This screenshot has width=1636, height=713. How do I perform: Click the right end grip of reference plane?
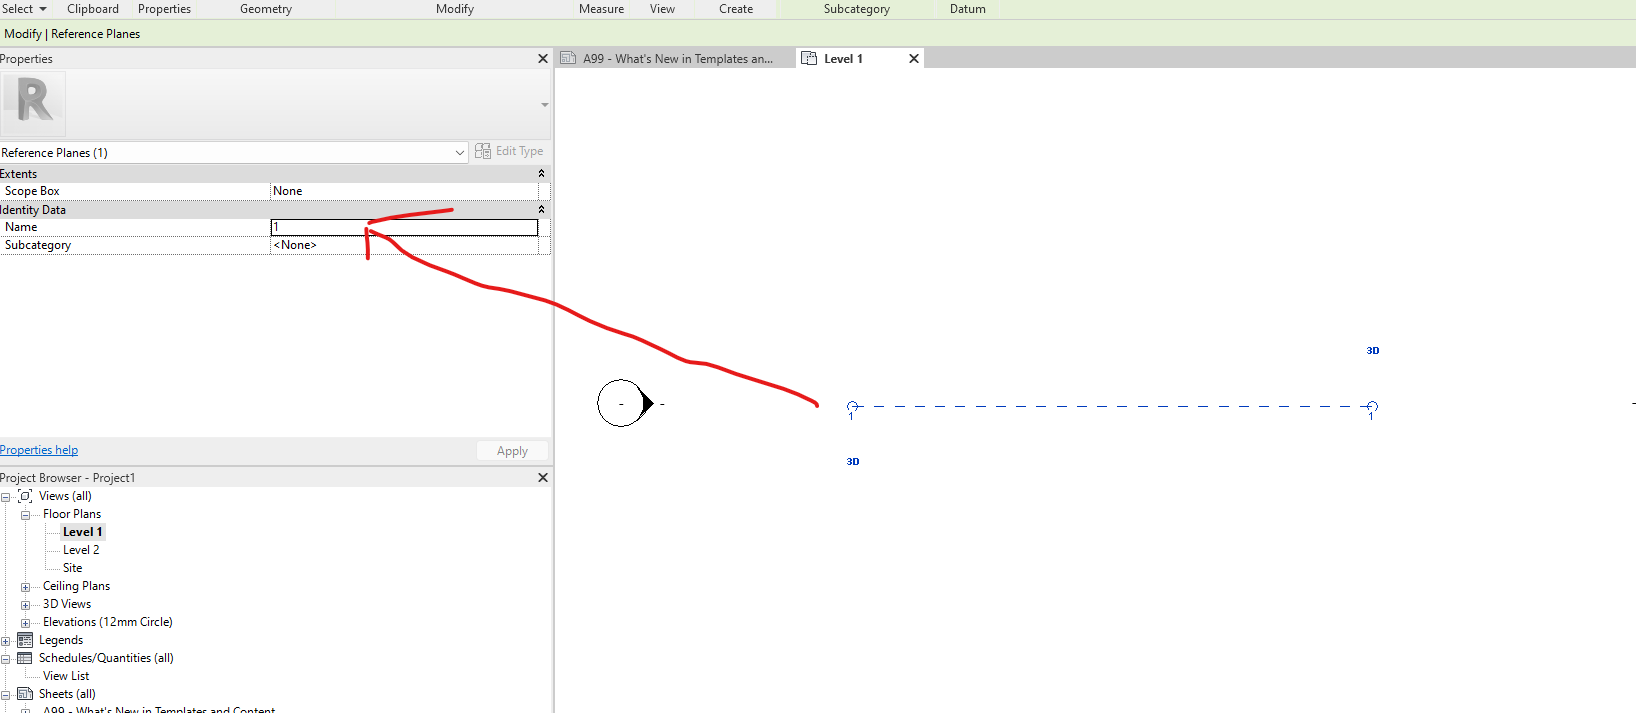point(1372,406)
